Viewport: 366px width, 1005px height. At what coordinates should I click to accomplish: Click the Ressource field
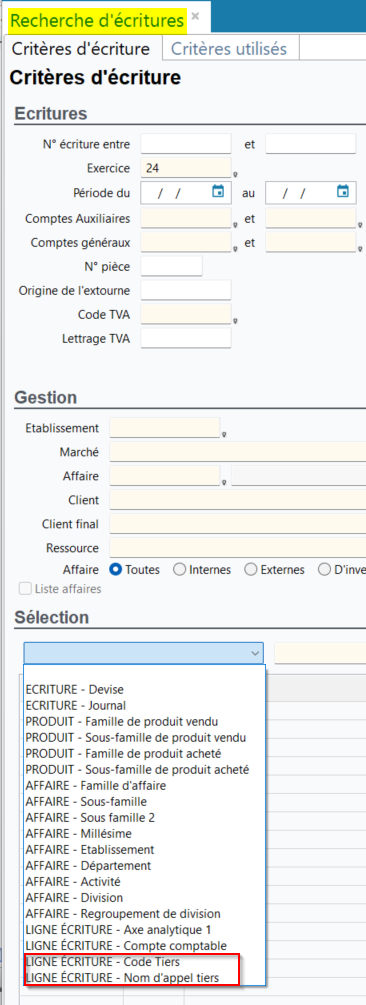point(238,548)
